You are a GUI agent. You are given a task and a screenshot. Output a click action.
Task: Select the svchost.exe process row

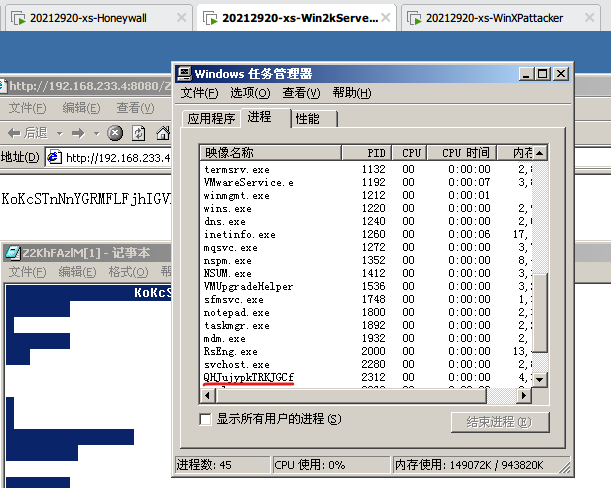pyautogui.click(x=366, y=364)
